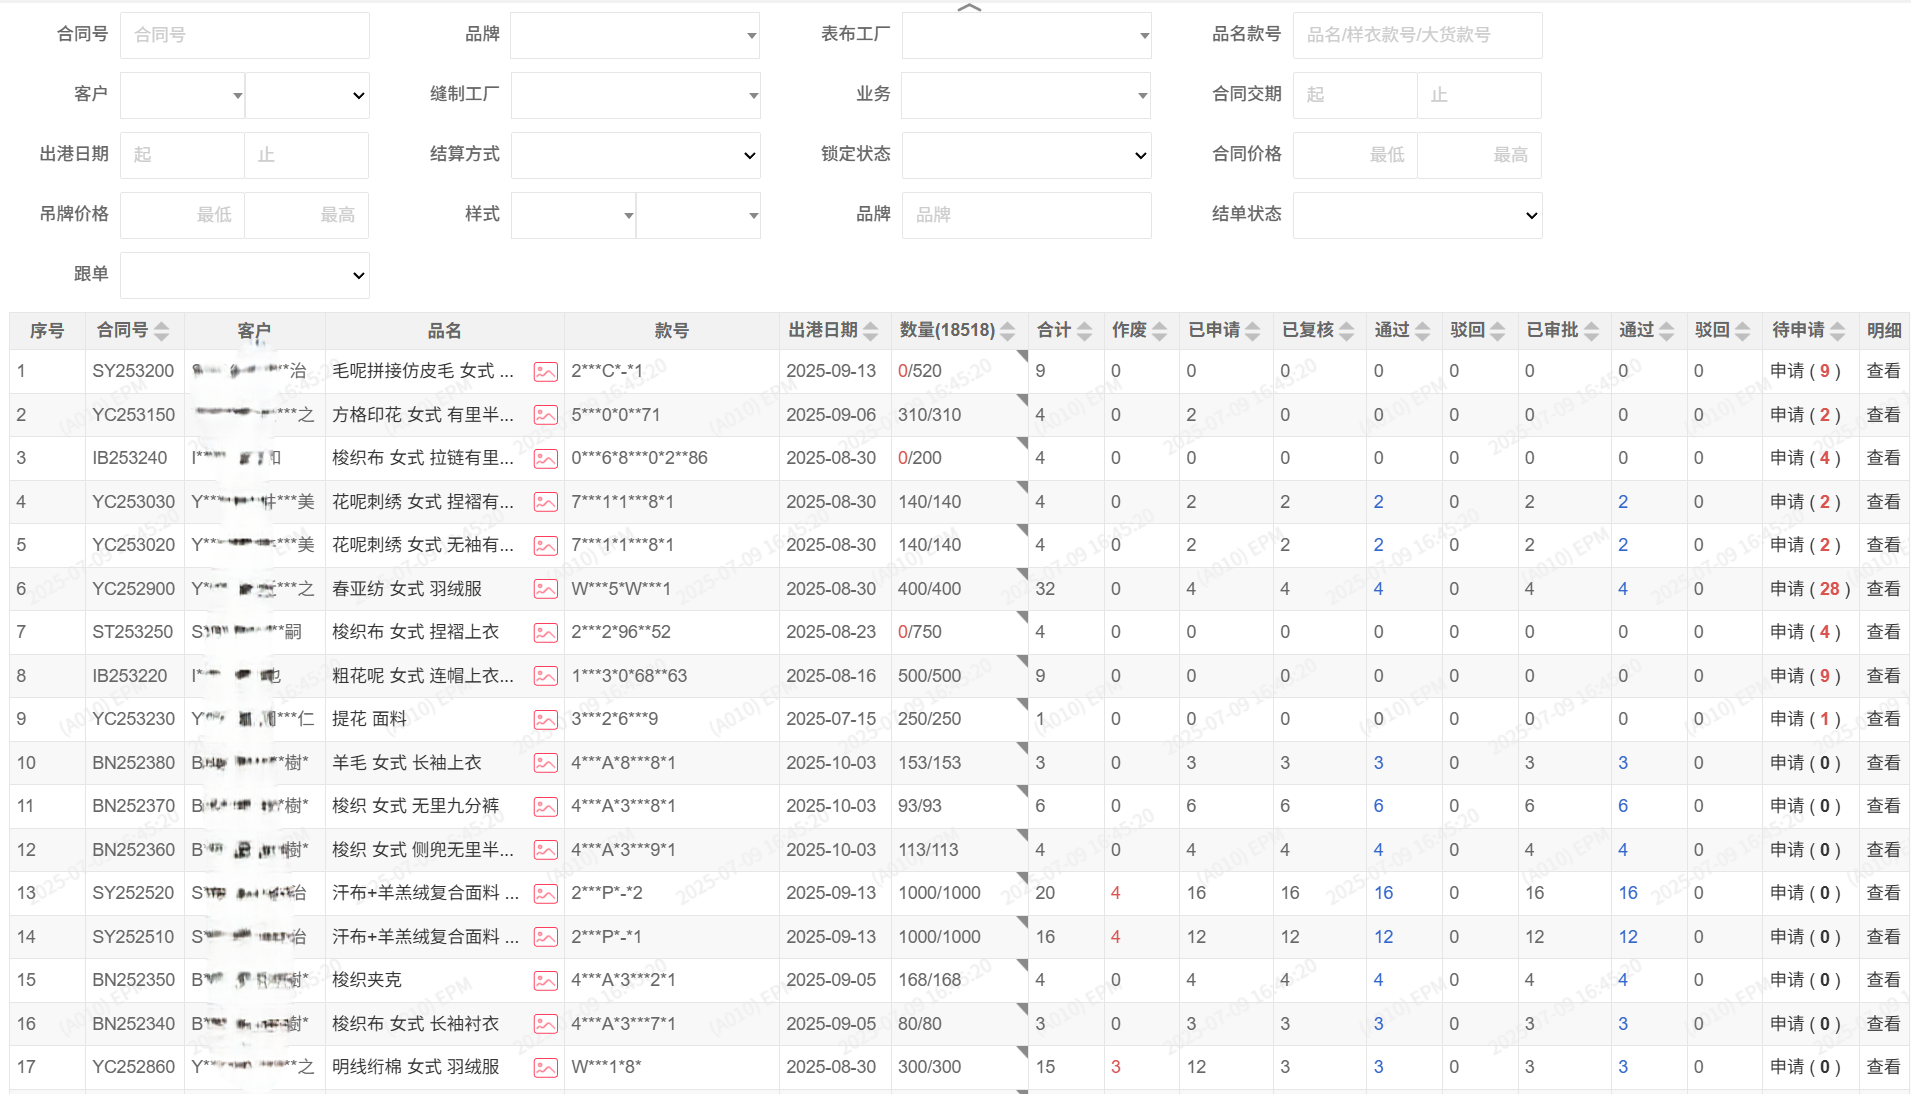Open image icon for row YC253020
The image size is (1911, 1094).
coord(545,546)
